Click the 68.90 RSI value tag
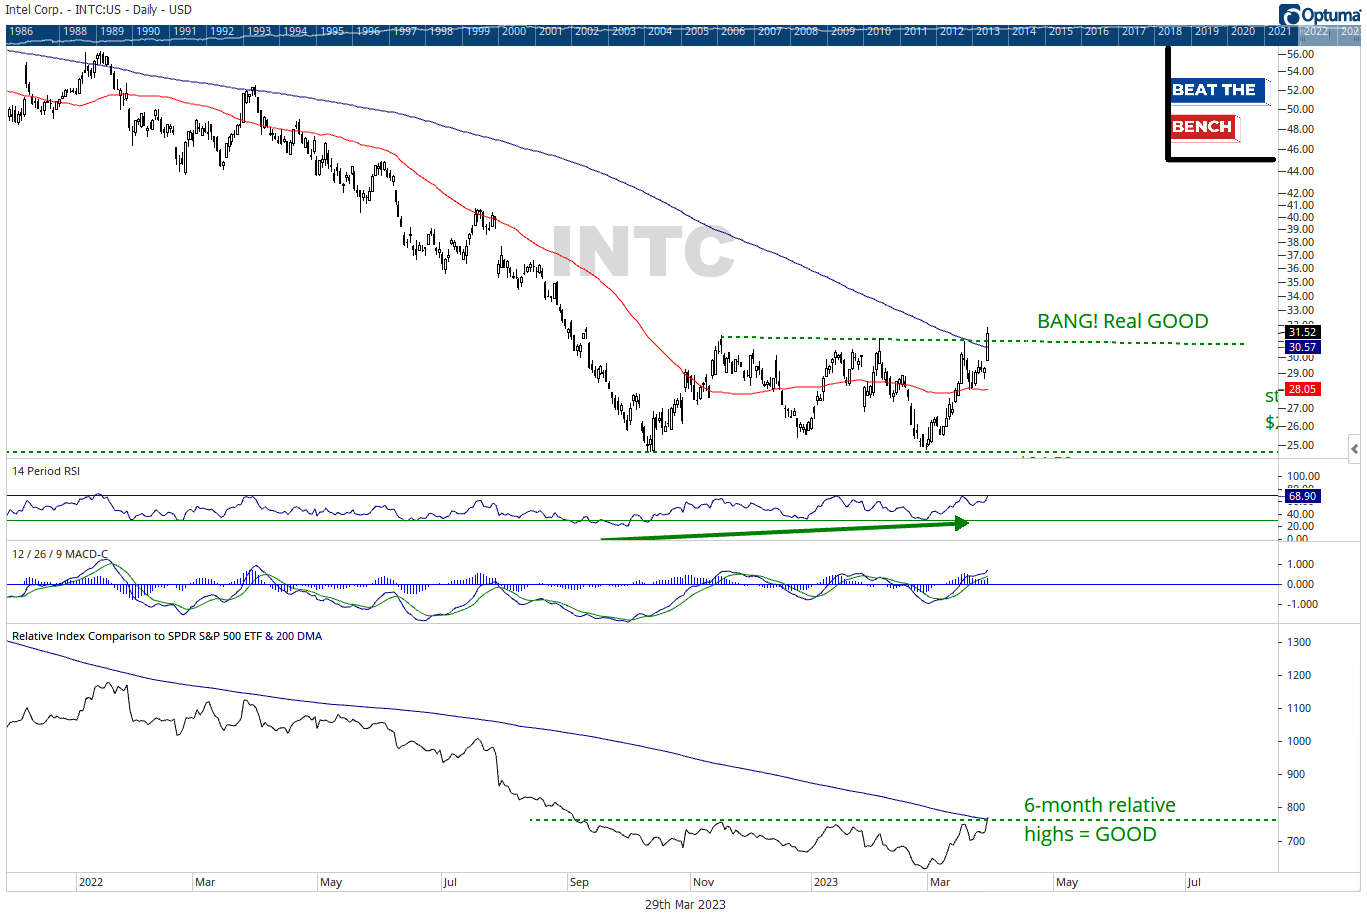The image size is (1367, 924). (x=1302, y=496)
